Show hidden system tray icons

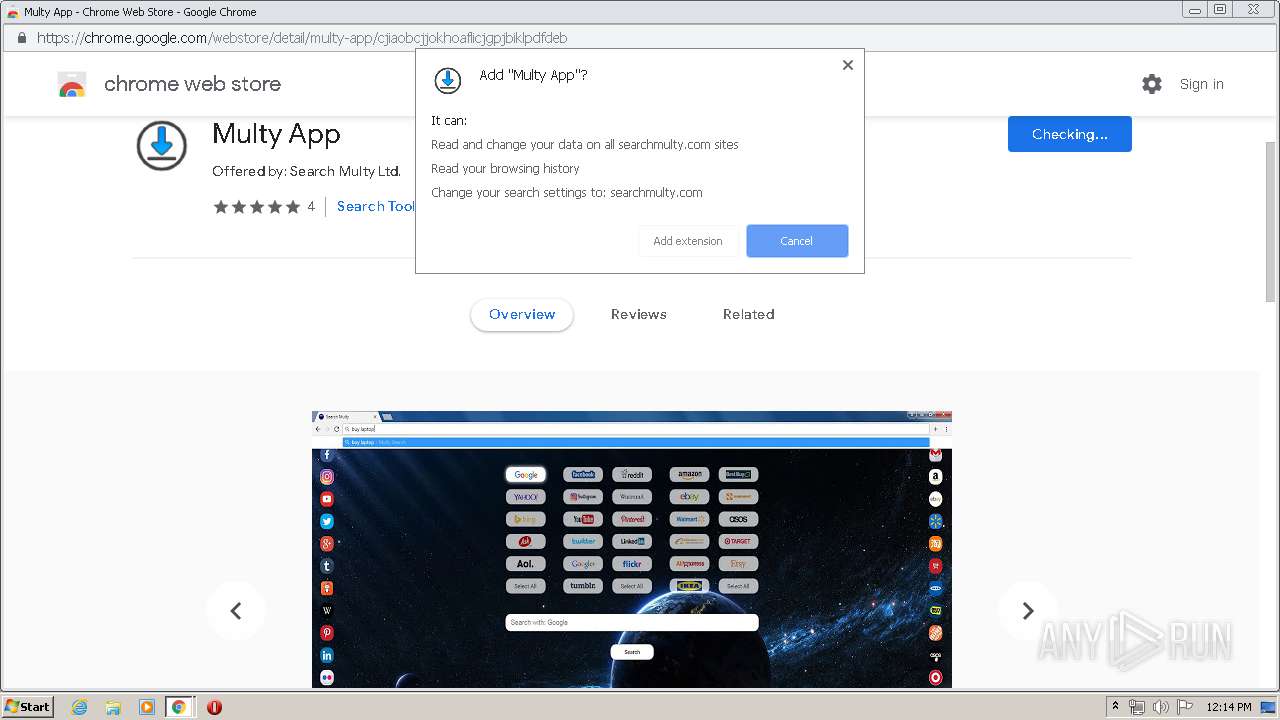point(1115,707)
